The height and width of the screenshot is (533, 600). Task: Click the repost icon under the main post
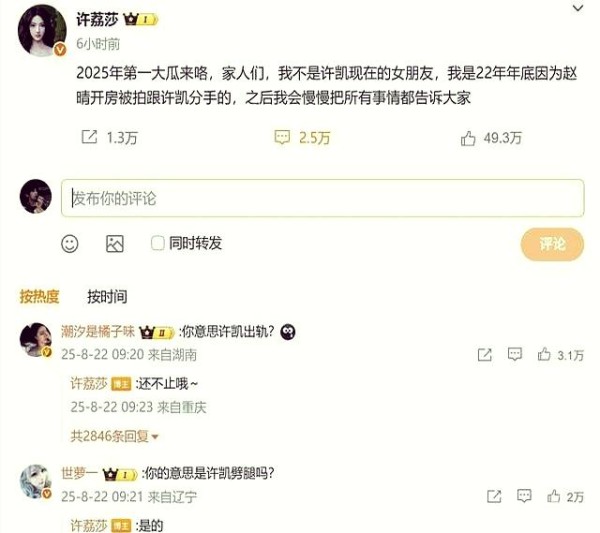(x=90, y=137)
